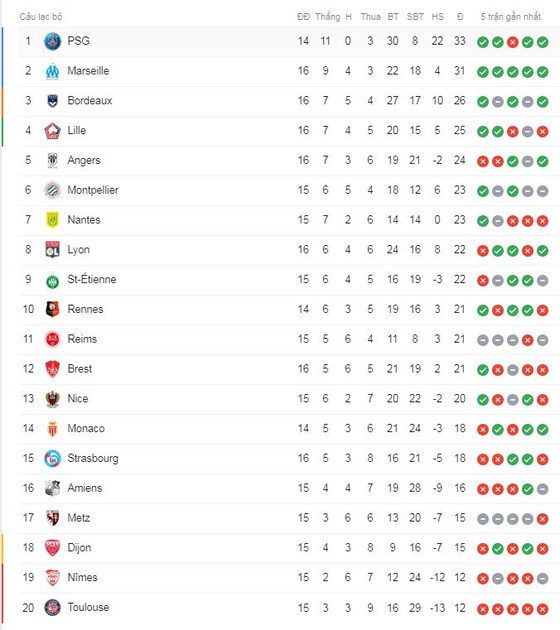Click Amiens' green win result icon

[527, 489]
